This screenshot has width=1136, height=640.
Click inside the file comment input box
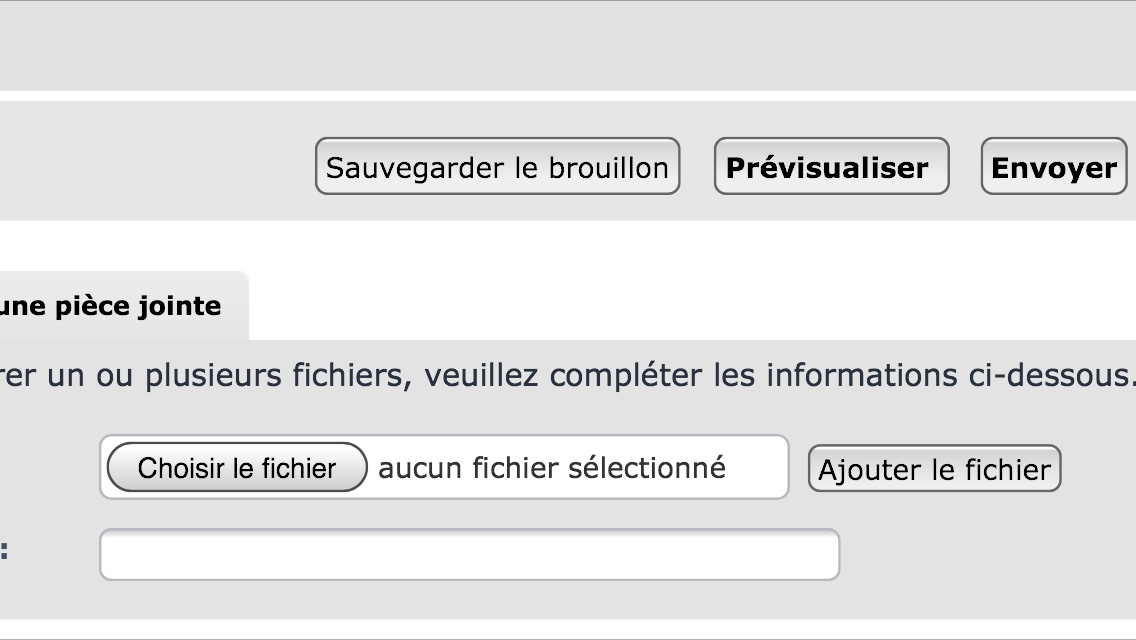[x=469, y=554]
